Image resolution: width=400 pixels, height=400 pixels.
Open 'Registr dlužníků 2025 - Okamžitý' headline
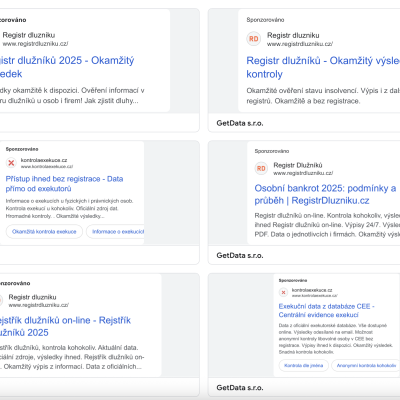(67, 67)
